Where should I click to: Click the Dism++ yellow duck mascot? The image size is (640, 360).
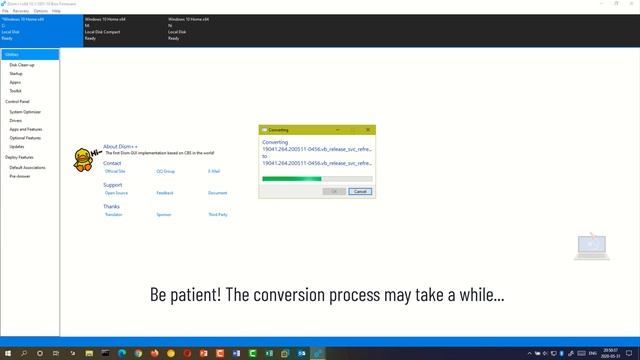coord(83,160)
